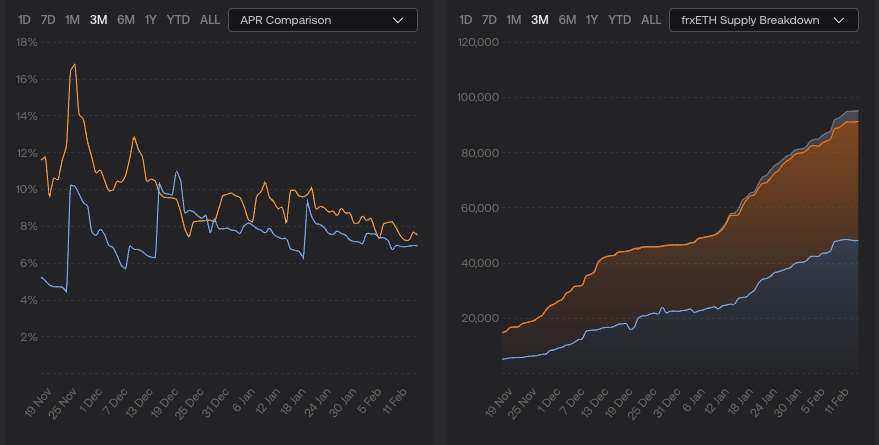The image size is (879, 445).
Task: Pick YTD on frxETH Supply Breakdown chart
Action: [620, 20]
